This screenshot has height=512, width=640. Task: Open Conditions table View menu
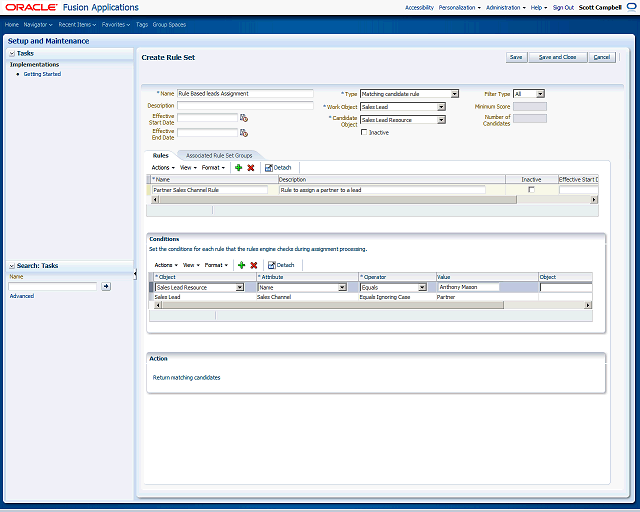(x=191, y=265)
